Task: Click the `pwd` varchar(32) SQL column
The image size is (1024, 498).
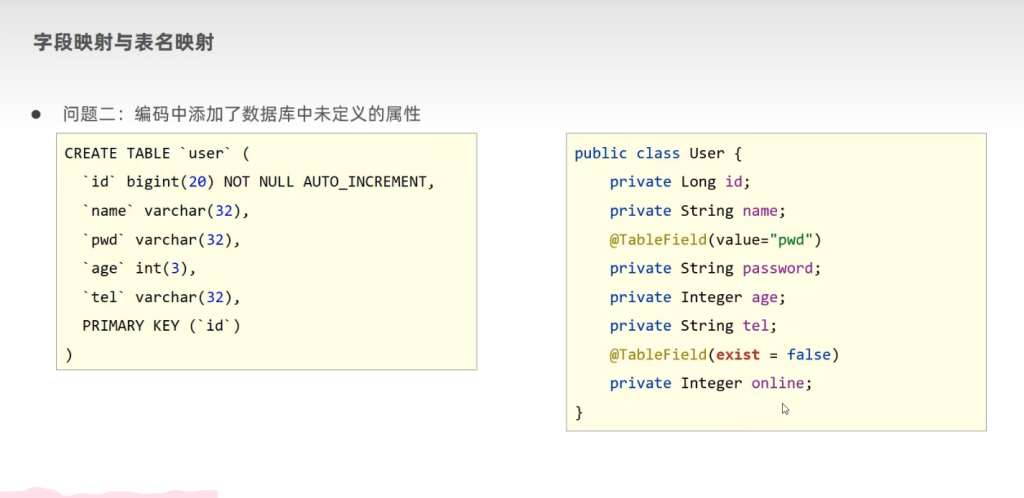Action: pyautogui.click(x=161, y=240)
